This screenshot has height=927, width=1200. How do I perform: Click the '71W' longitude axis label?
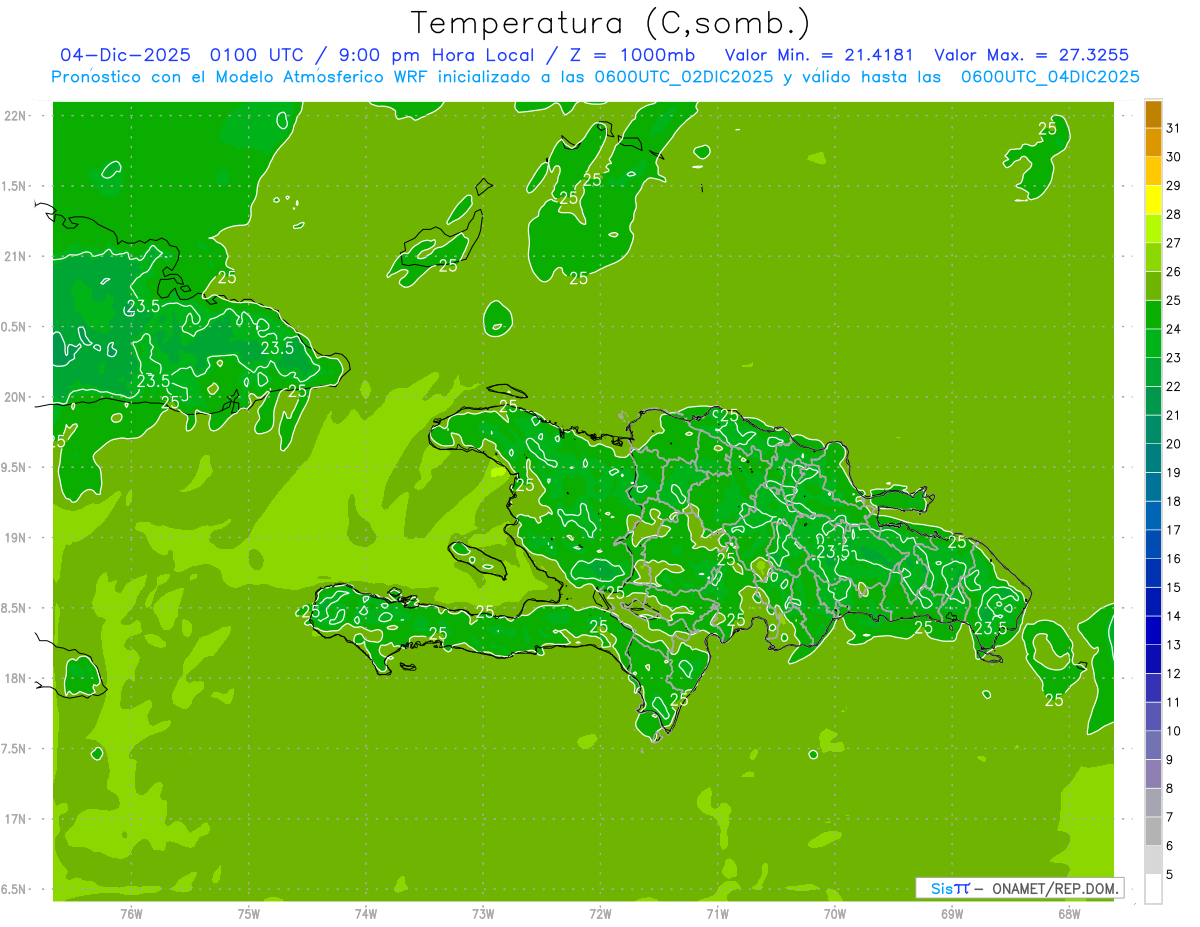[x=717, y=913]
